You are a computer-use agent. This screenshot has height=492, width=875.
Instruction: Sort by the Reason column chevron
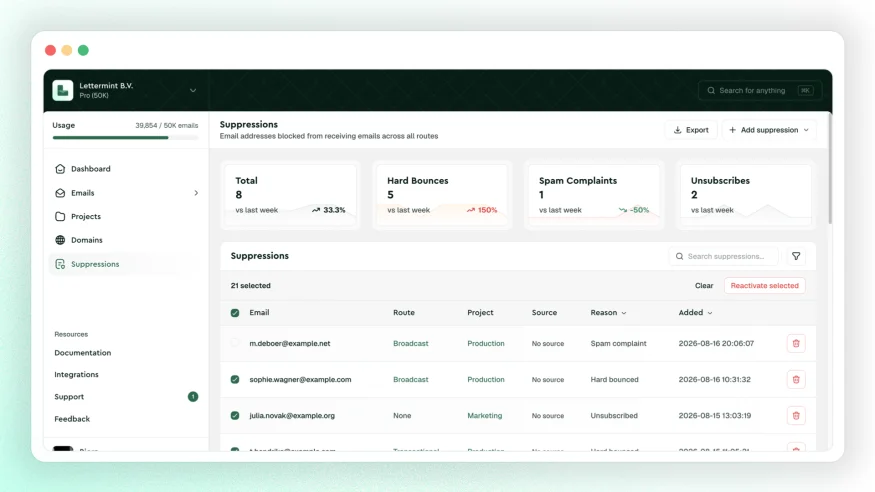pyautogui.click(x=624, y=313)
